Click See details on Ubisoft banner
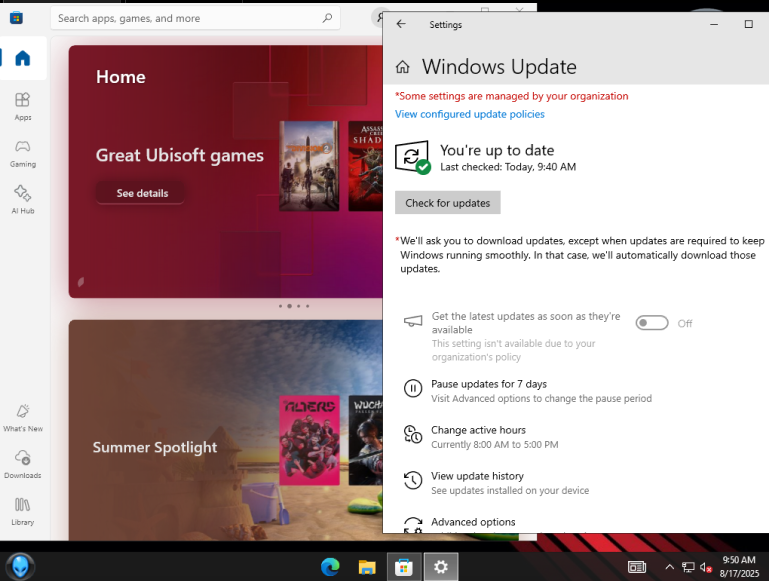 tap(140, 193)
